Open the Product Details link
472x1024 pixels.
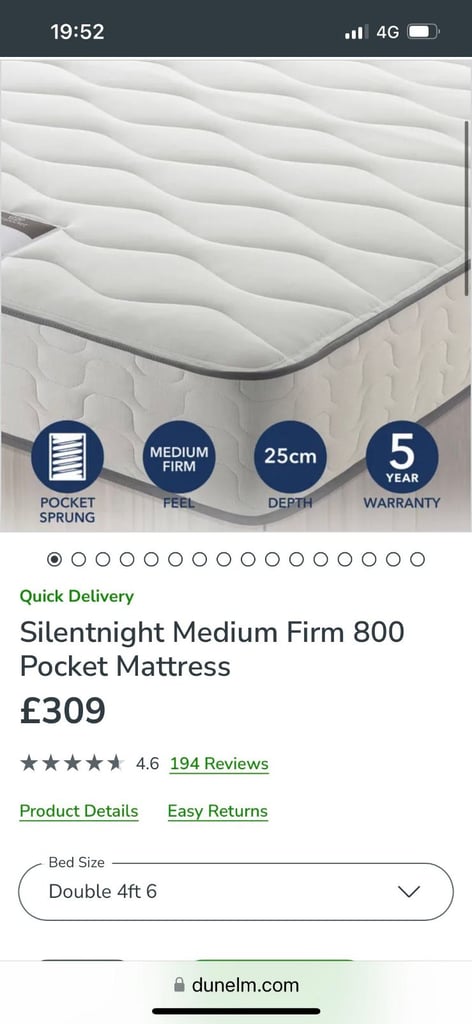[x=79, y=811]
